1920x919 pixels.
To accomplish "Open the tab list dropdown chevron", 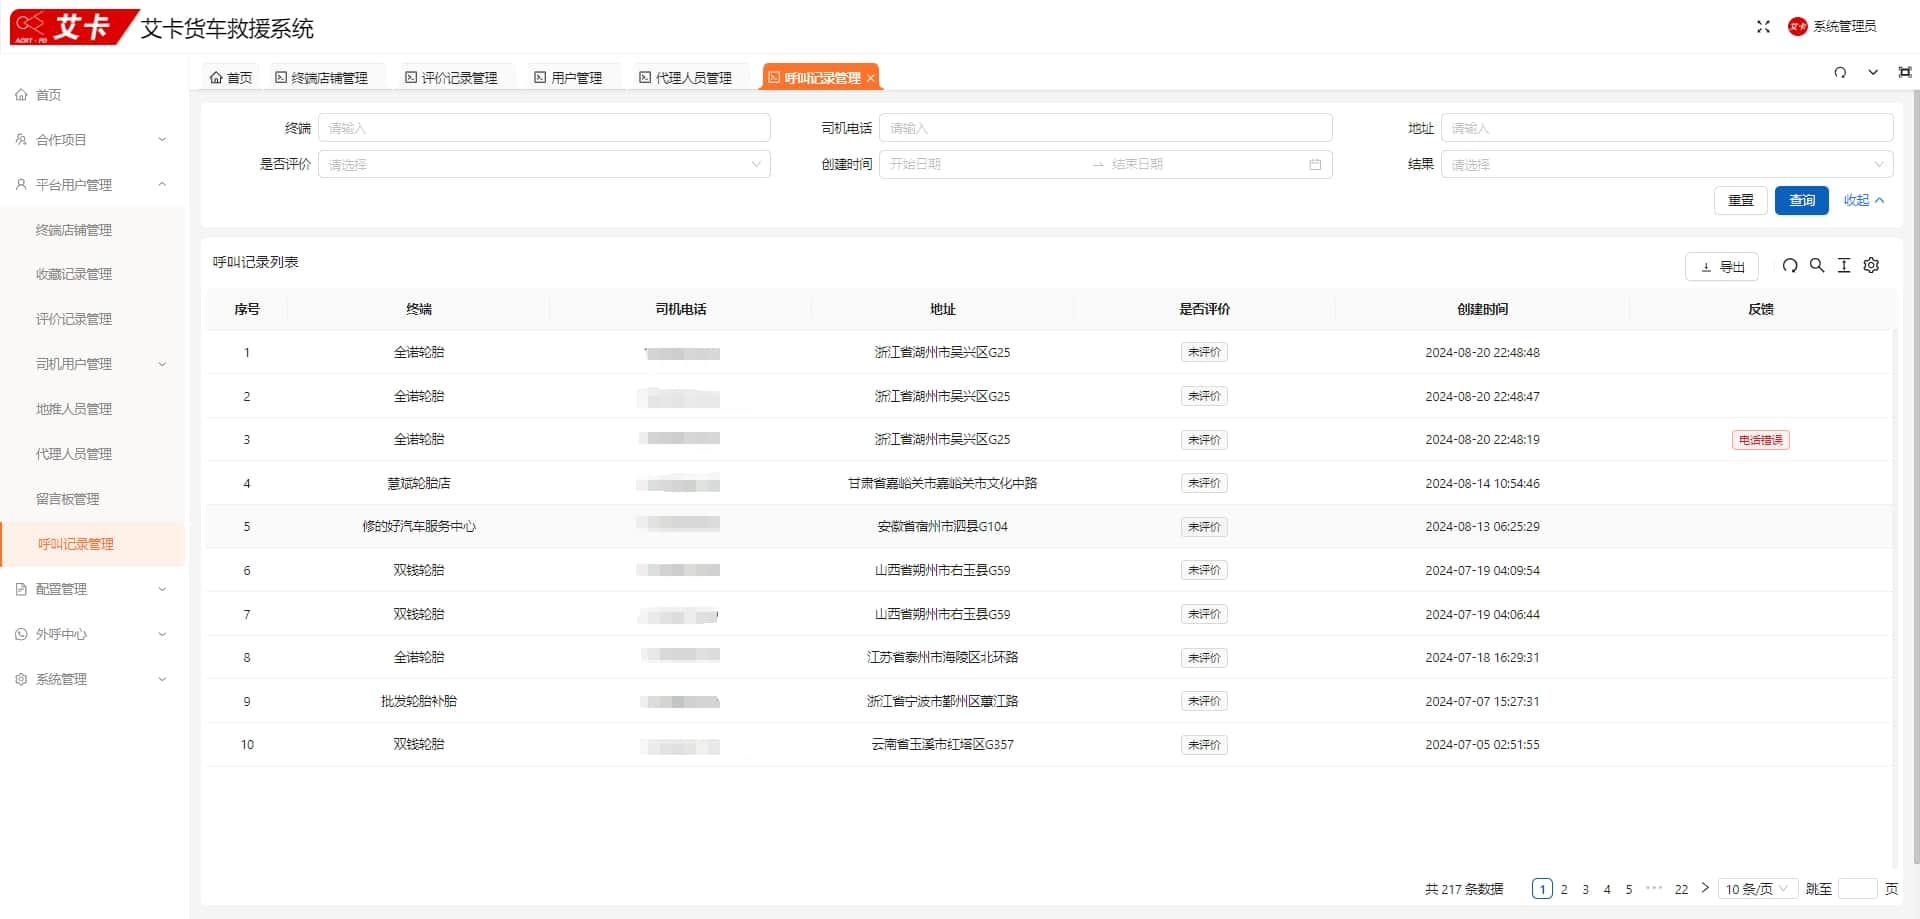I will [1873, 73].
